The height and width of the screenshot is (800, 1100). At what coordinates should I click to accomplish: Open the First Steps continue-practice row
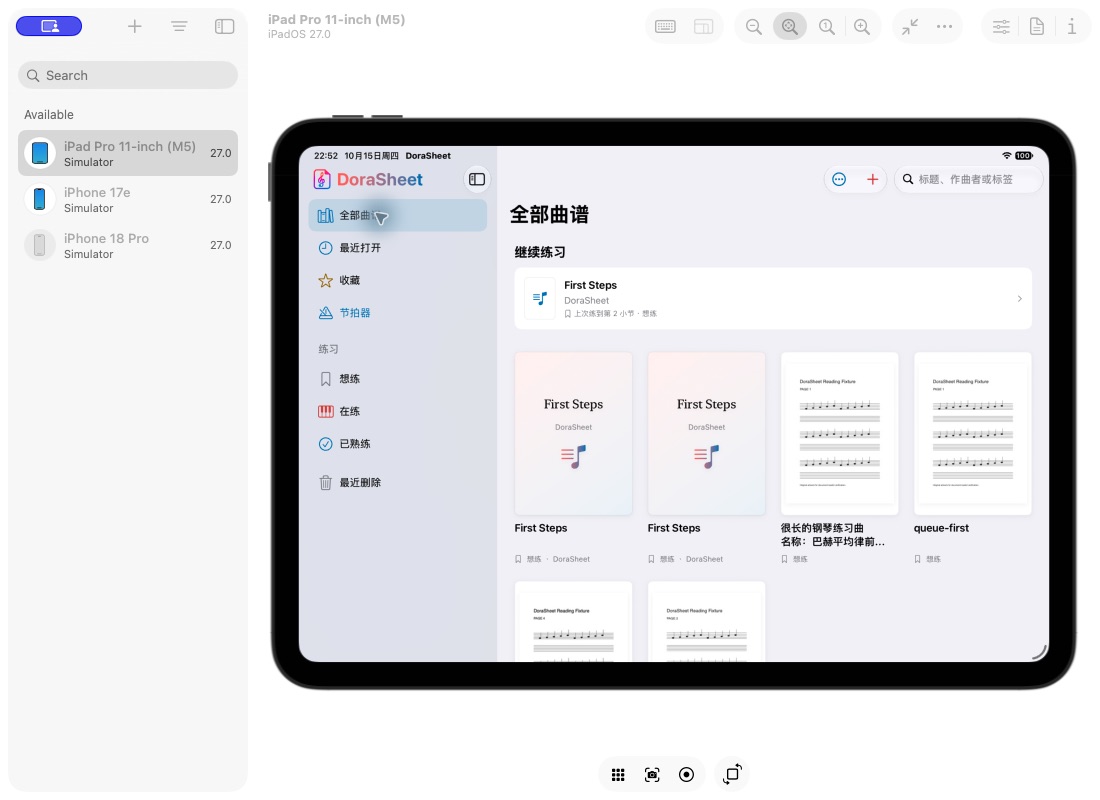pos(773,298)
